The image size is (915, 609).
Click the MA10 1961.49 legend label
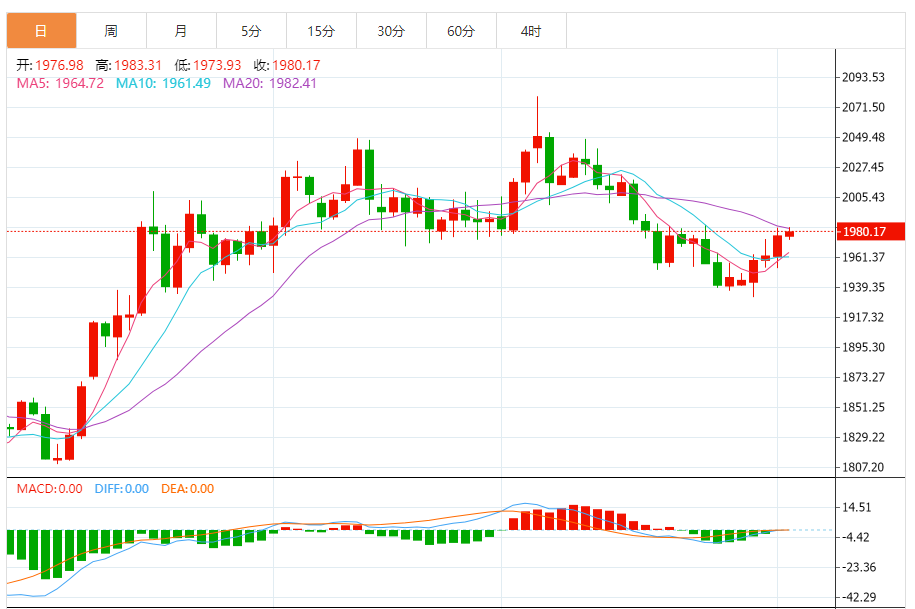pos(163,83)
